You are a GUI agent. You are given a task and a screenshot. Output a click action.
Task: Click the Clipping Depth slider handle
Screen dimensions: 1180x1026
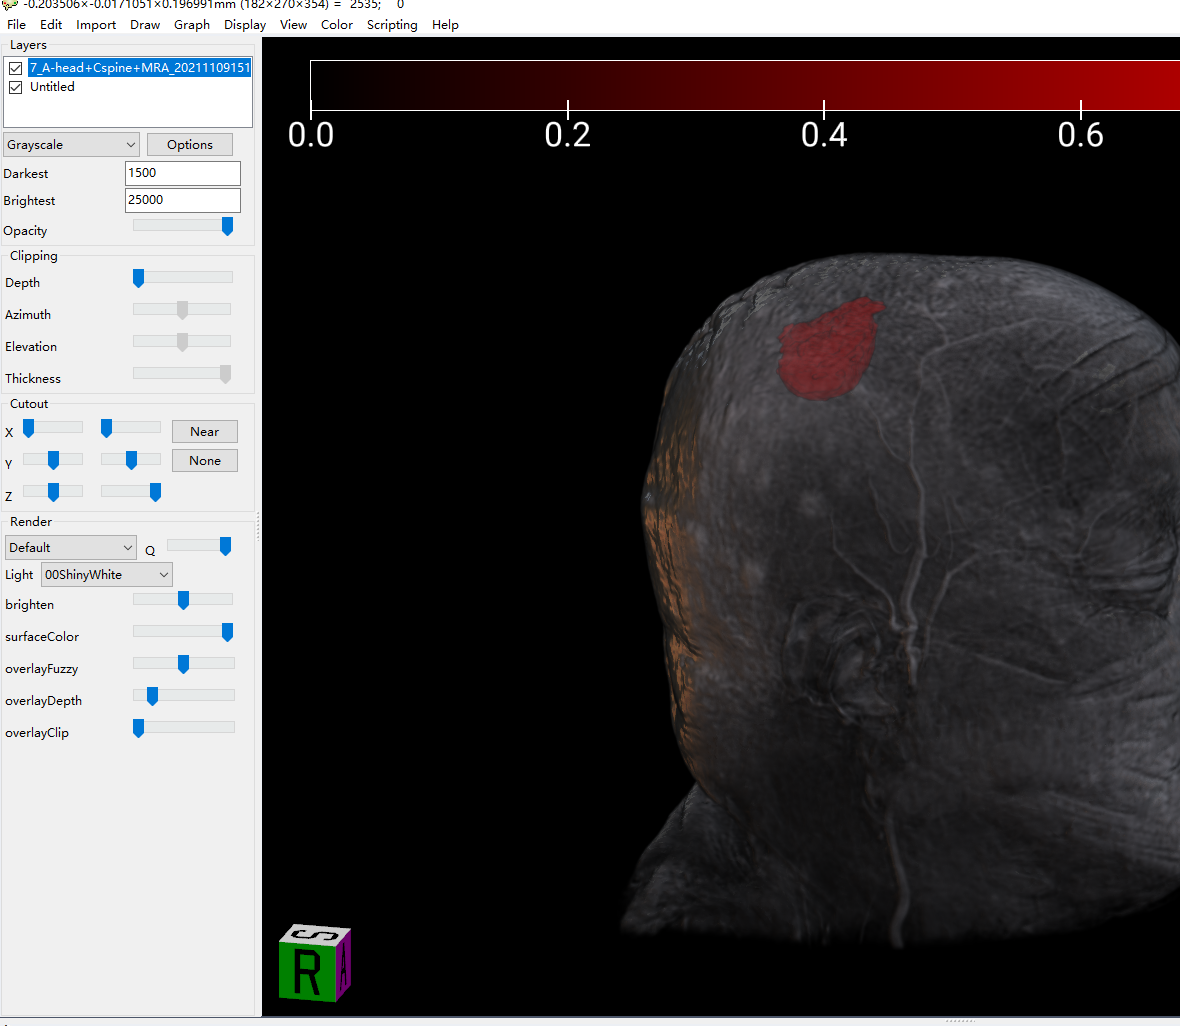click(x=138, y=279)
